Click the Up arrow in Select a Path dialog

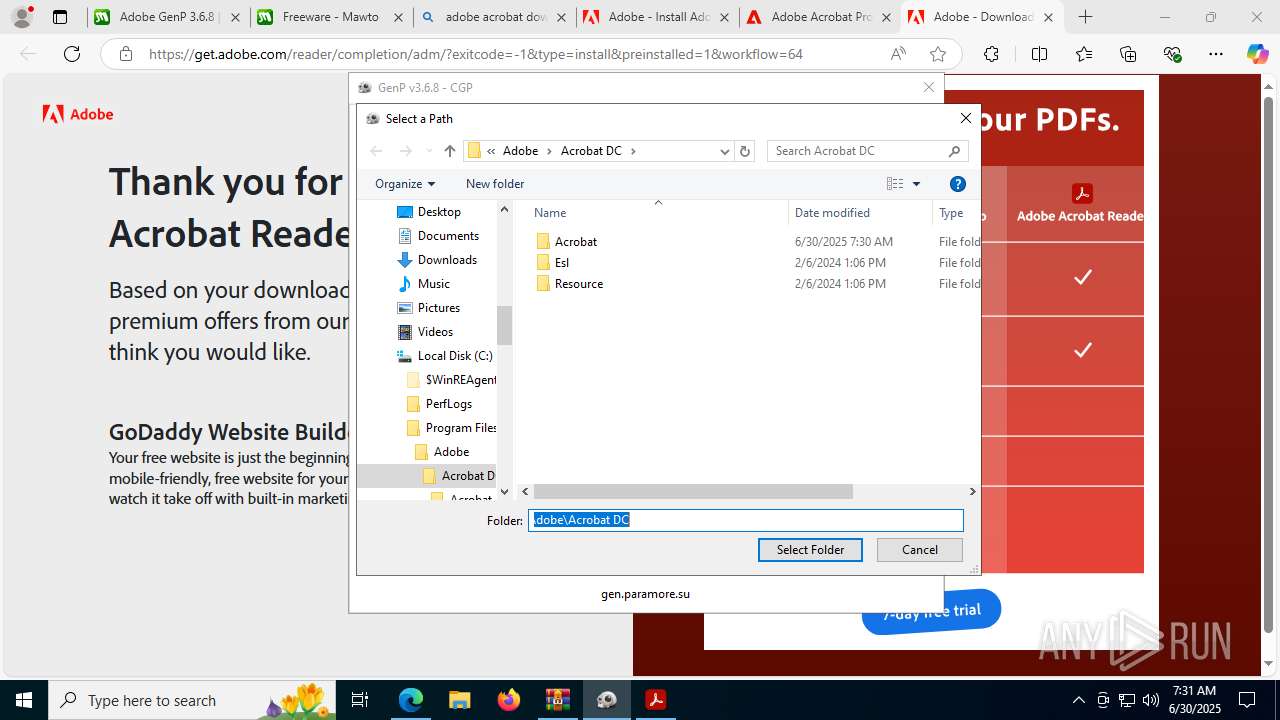[450, 151]
